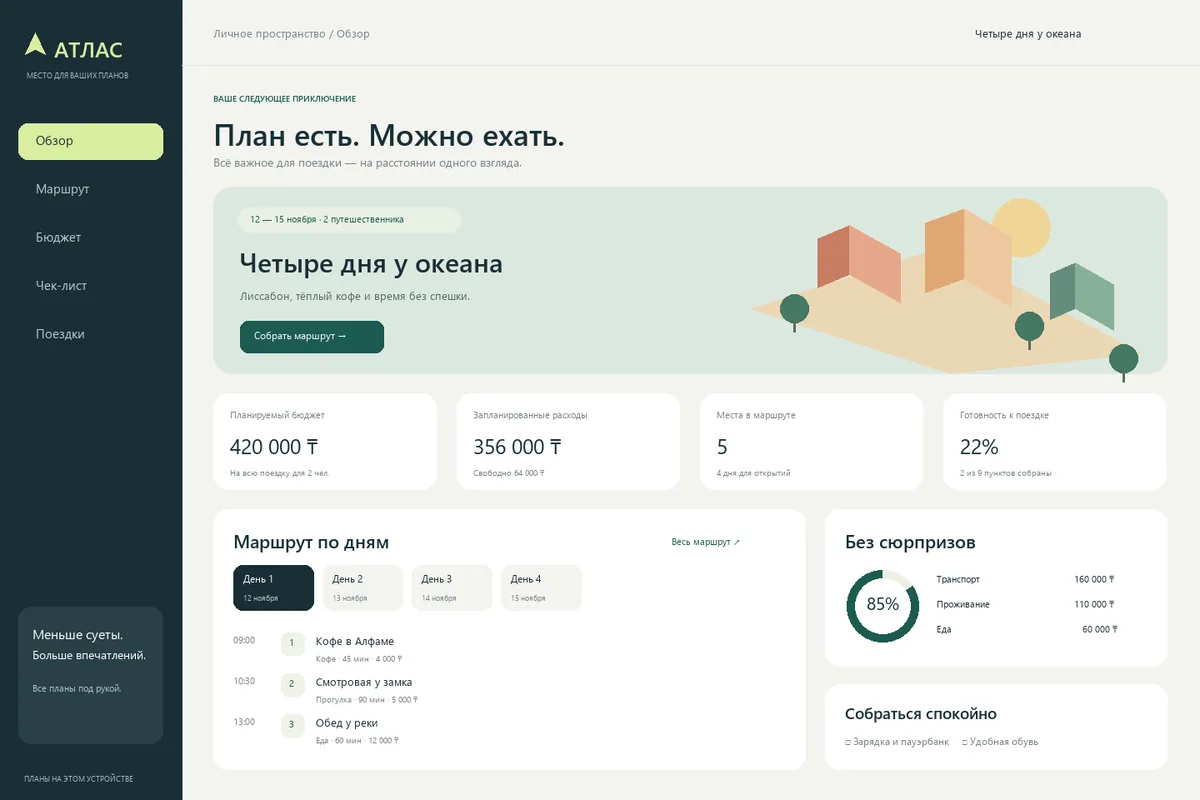Click the 22% readiness value
The height and width of the screenshot is (800, 1200).
(x=979, y=447)
